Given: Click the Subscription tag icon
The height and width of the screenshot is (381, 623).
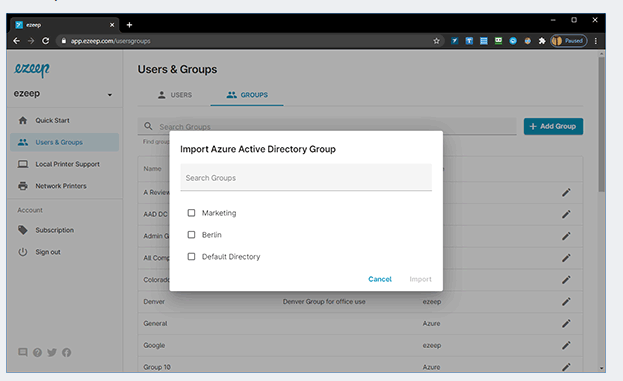Looking at the screenshot, I should 23,230.
